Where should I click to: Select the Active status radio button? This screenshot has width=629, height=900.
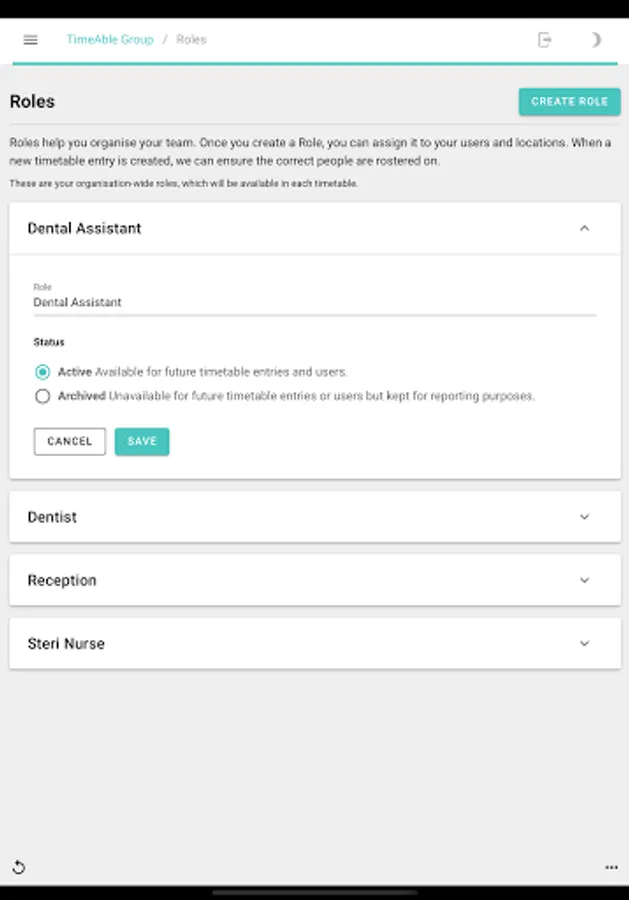point(42,372)
